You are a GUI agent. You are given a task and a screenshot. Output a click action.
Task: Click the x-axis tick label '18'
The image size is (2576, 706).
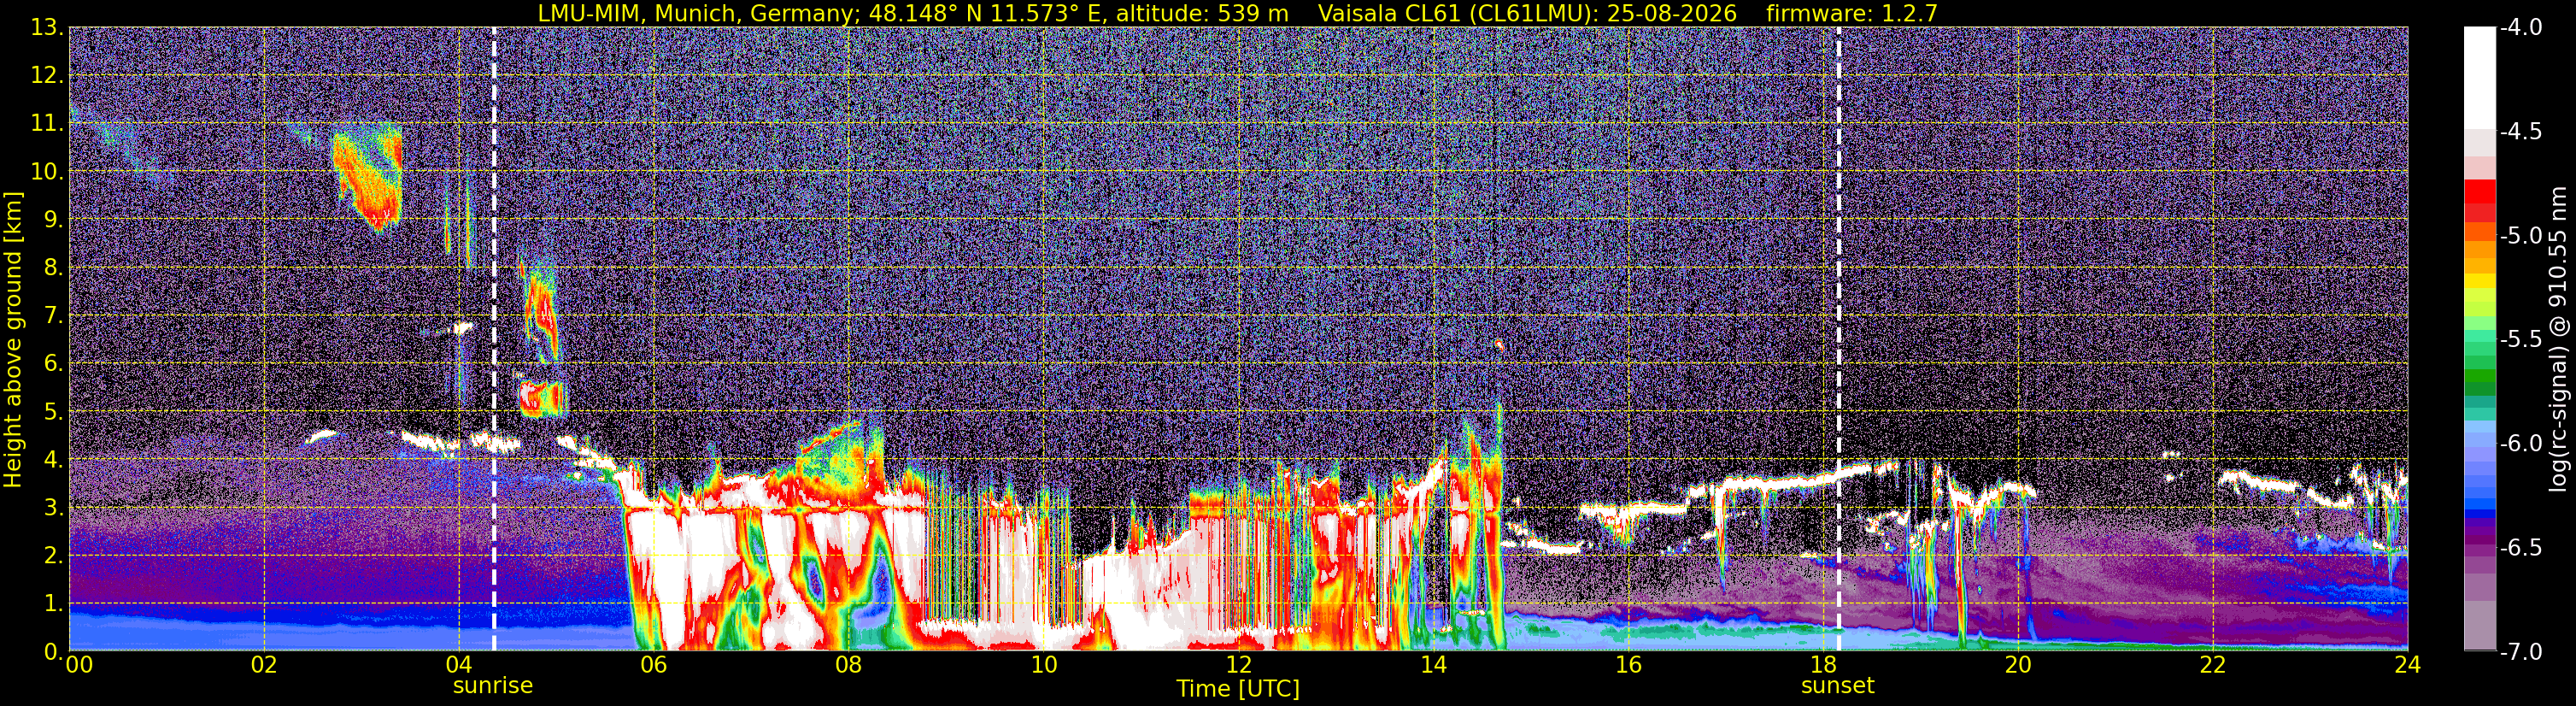point(1823,665)
